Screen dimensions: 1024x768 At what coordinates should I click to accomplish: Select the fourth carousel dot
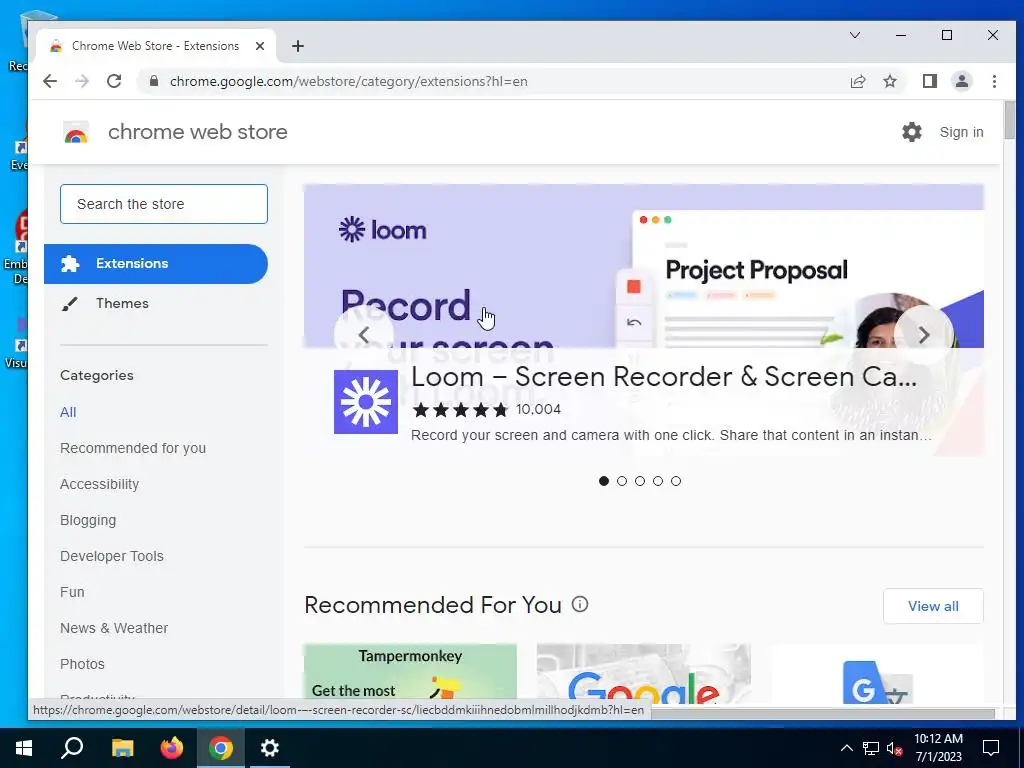point(658,481)
